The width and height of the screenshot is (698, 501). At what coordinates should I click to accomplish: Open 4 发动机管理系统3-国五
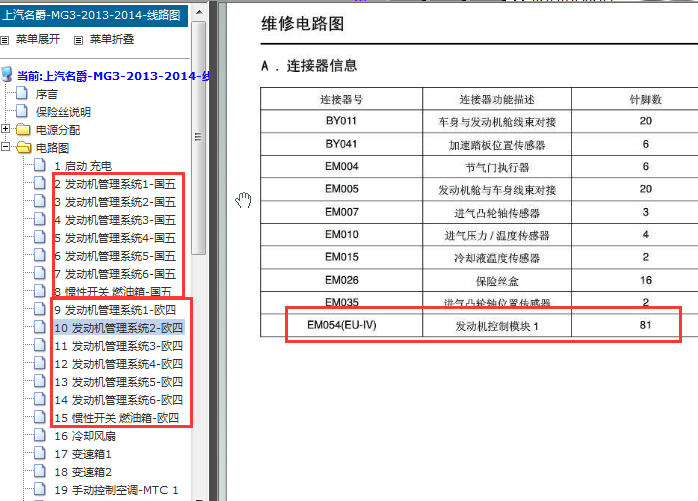115,220
